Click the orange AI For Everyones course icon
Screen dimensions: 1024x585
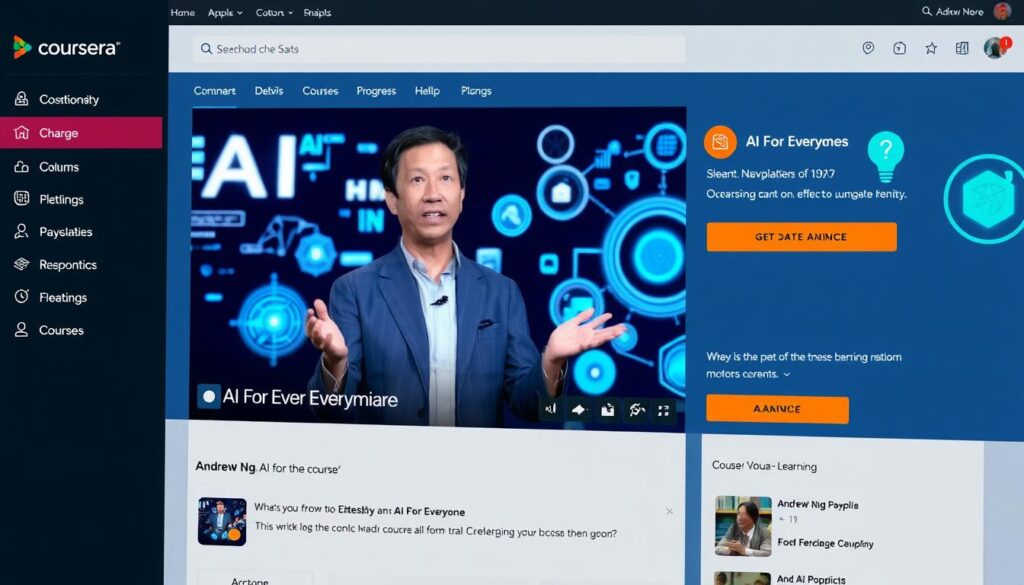[x=720, y=142]
